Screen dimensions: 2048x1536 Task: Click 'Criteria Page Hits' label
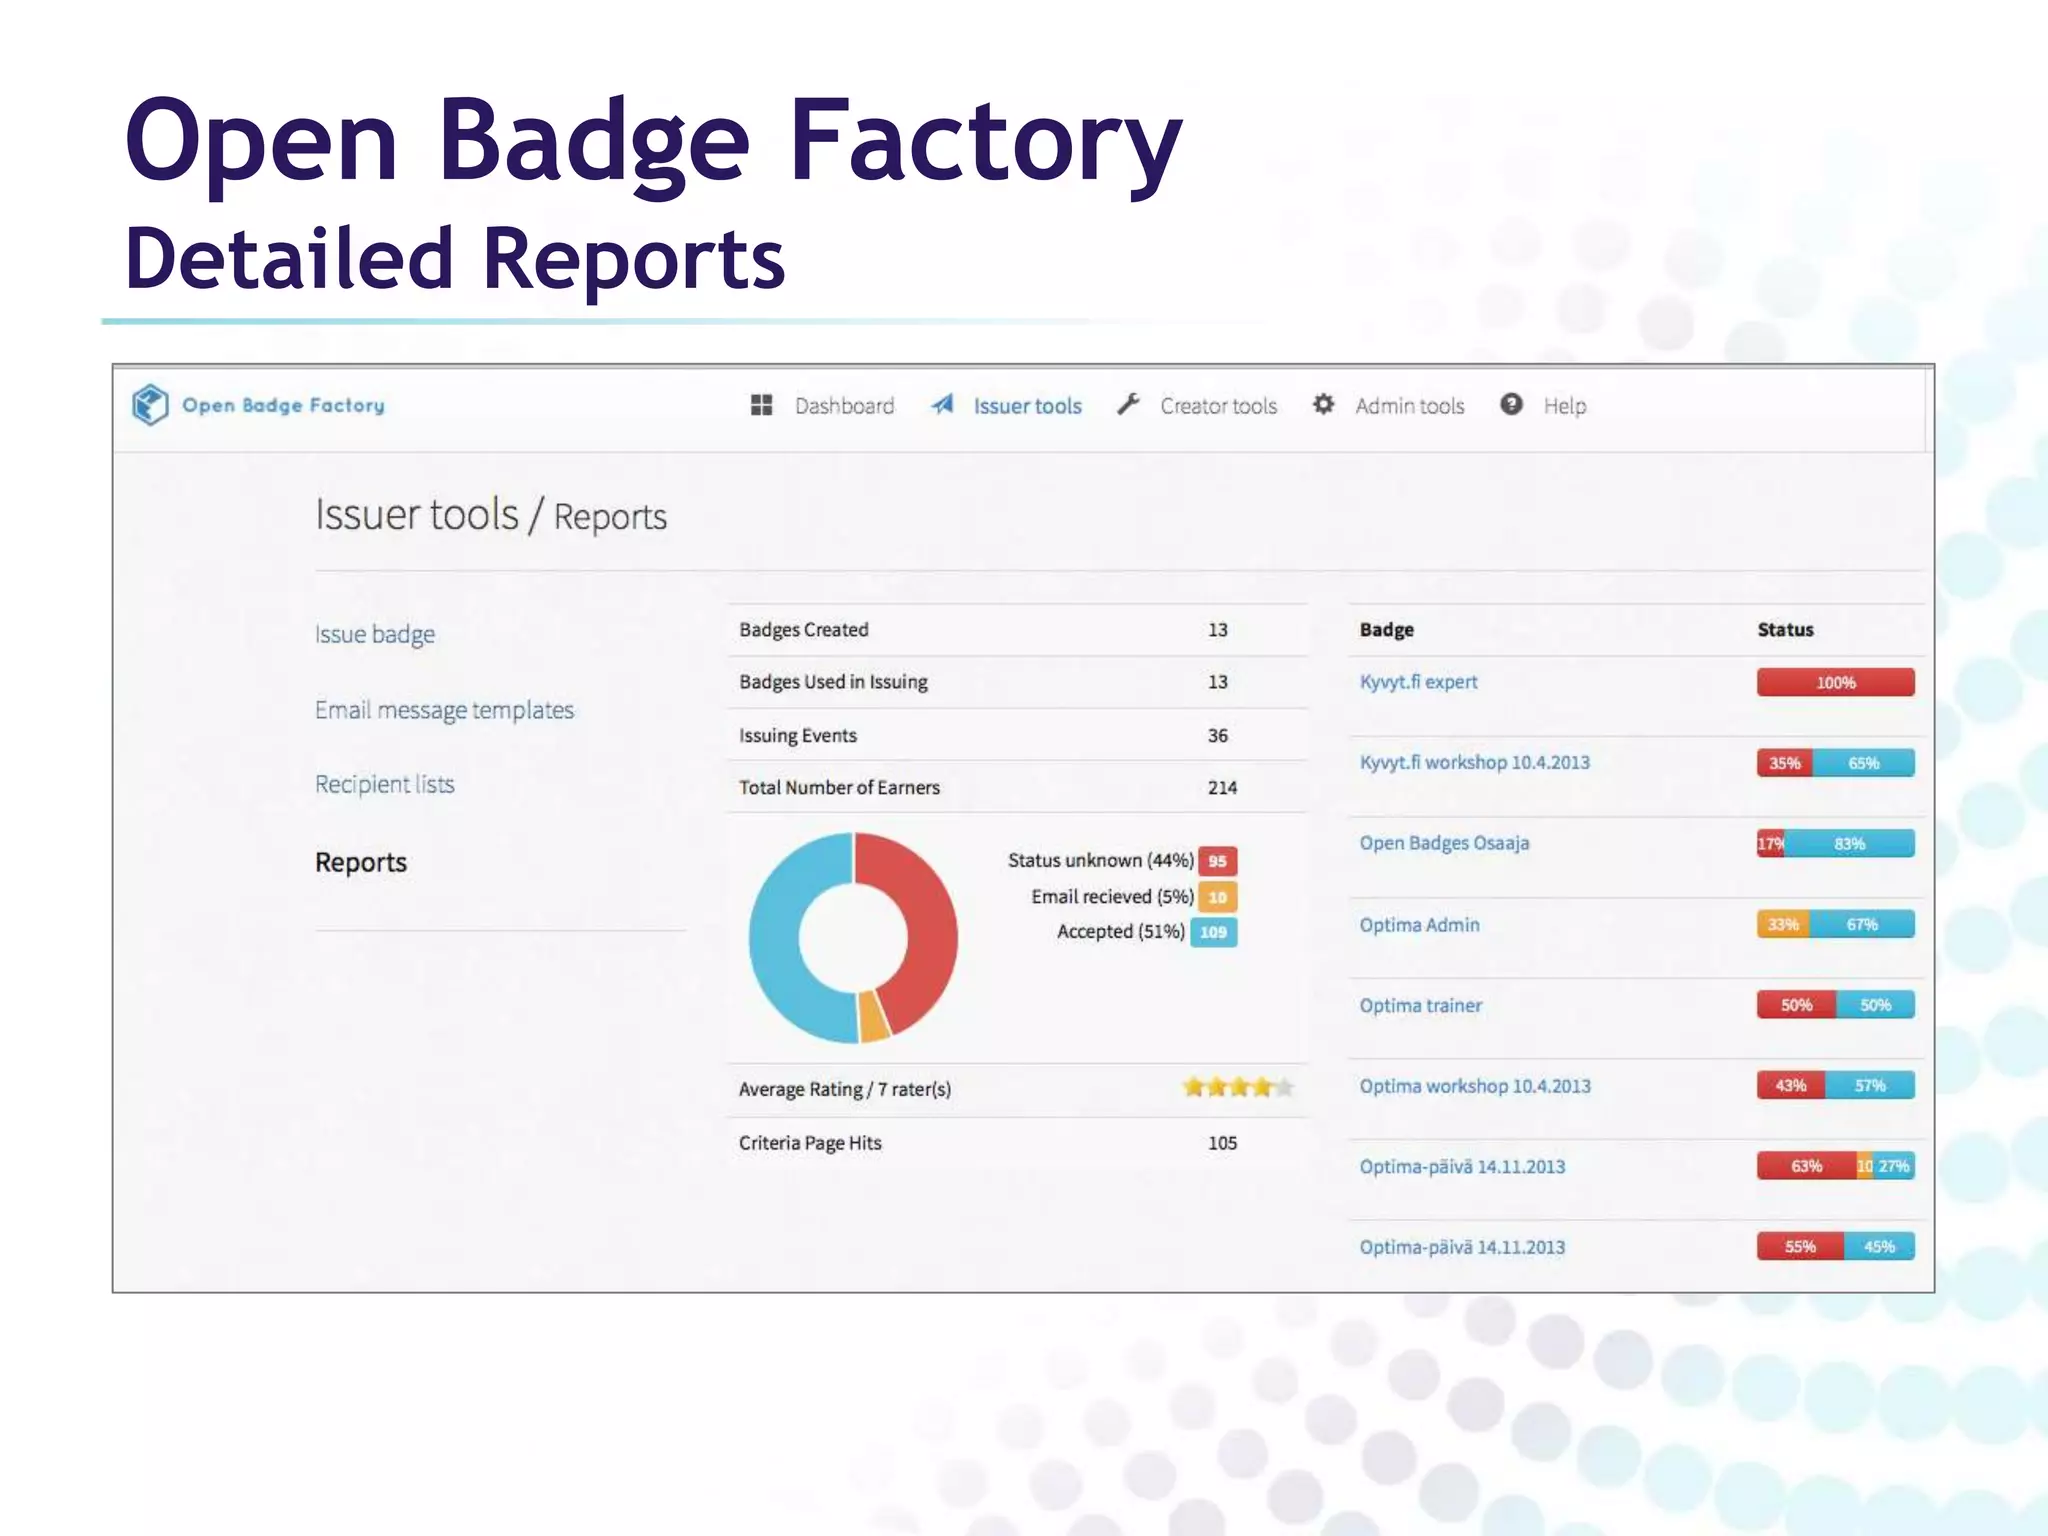point(810,1143)
